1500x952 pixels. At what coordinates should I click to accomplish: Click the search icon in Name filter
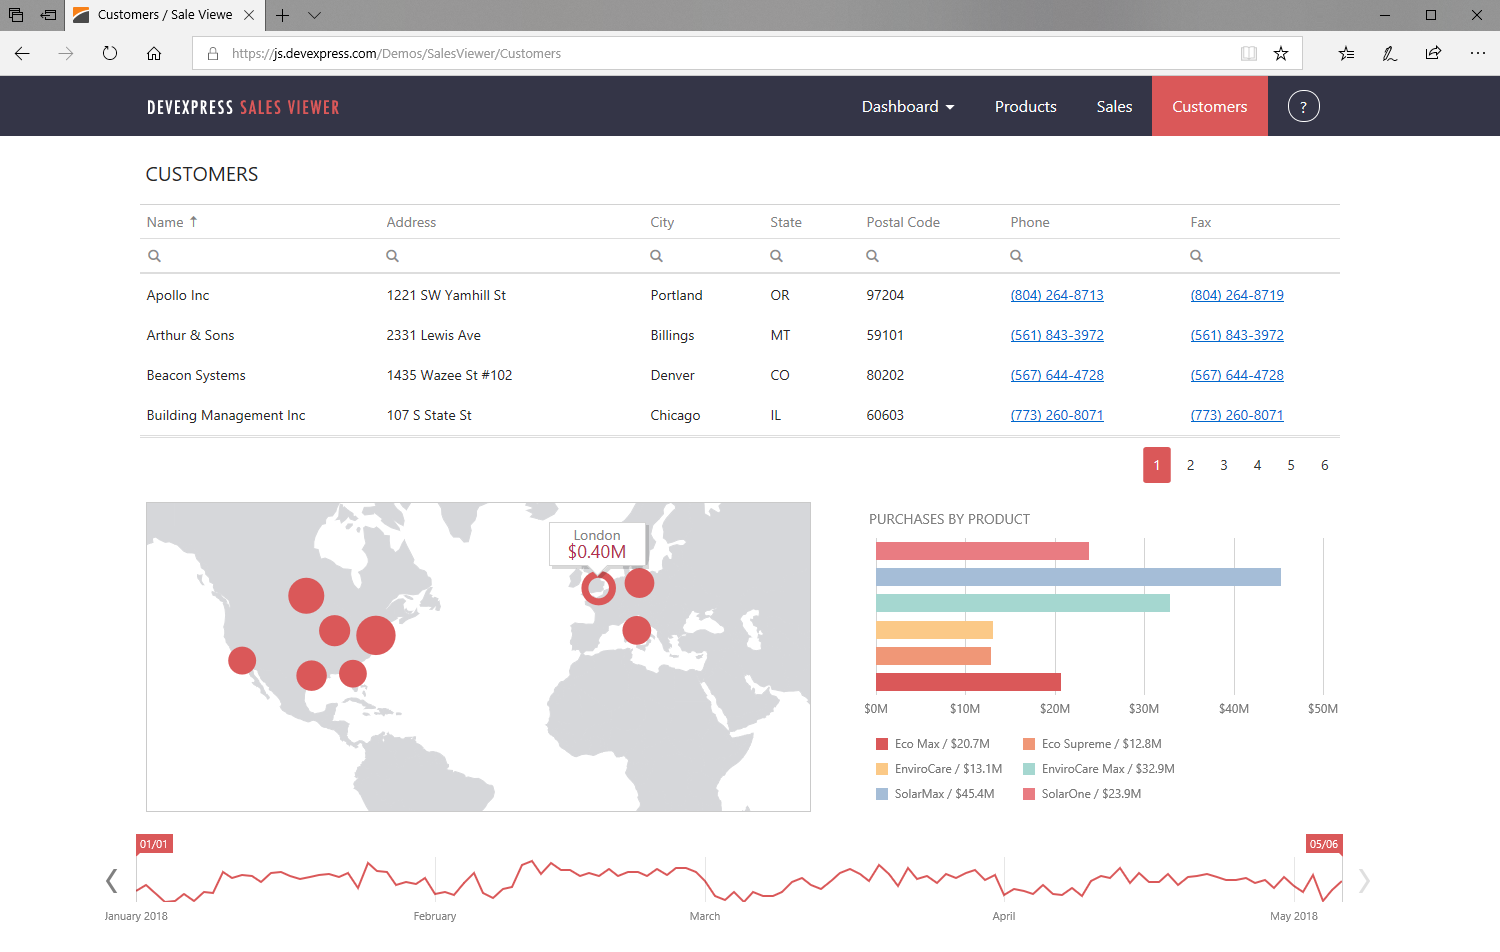[x=154, y=256]
